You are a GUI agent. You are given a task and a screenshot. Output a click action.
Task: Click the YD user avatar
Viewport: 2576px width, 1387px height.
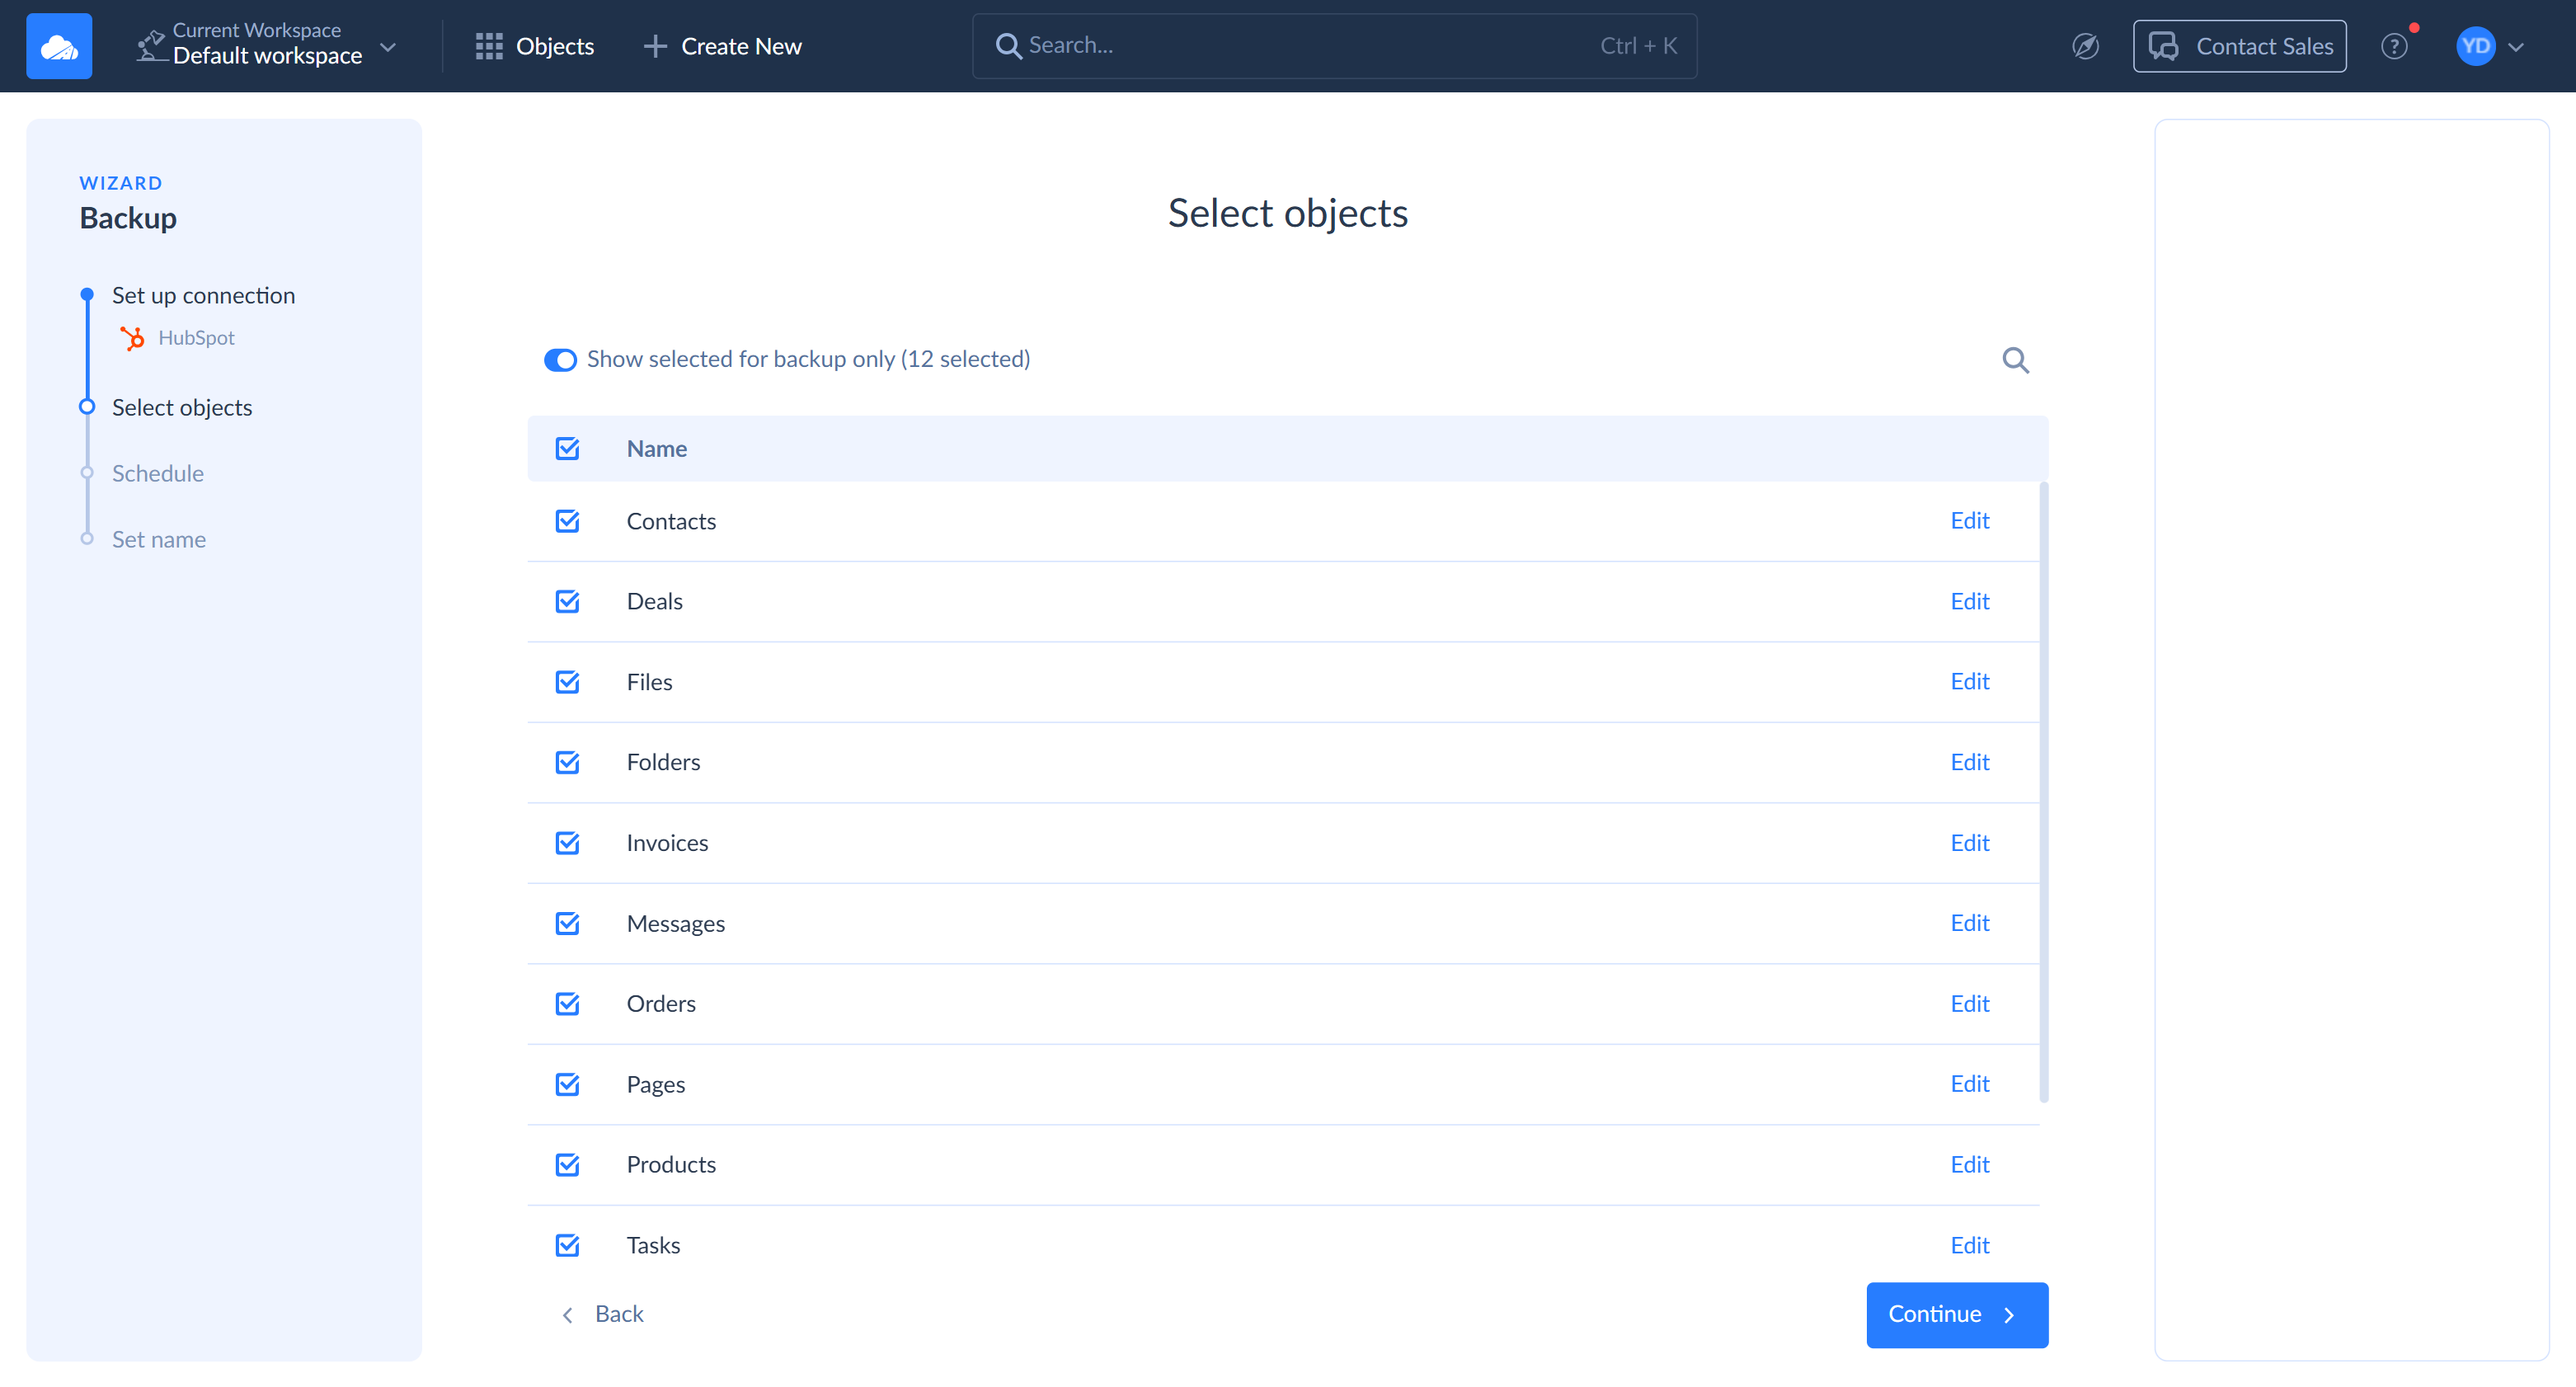coord(2475,46)
